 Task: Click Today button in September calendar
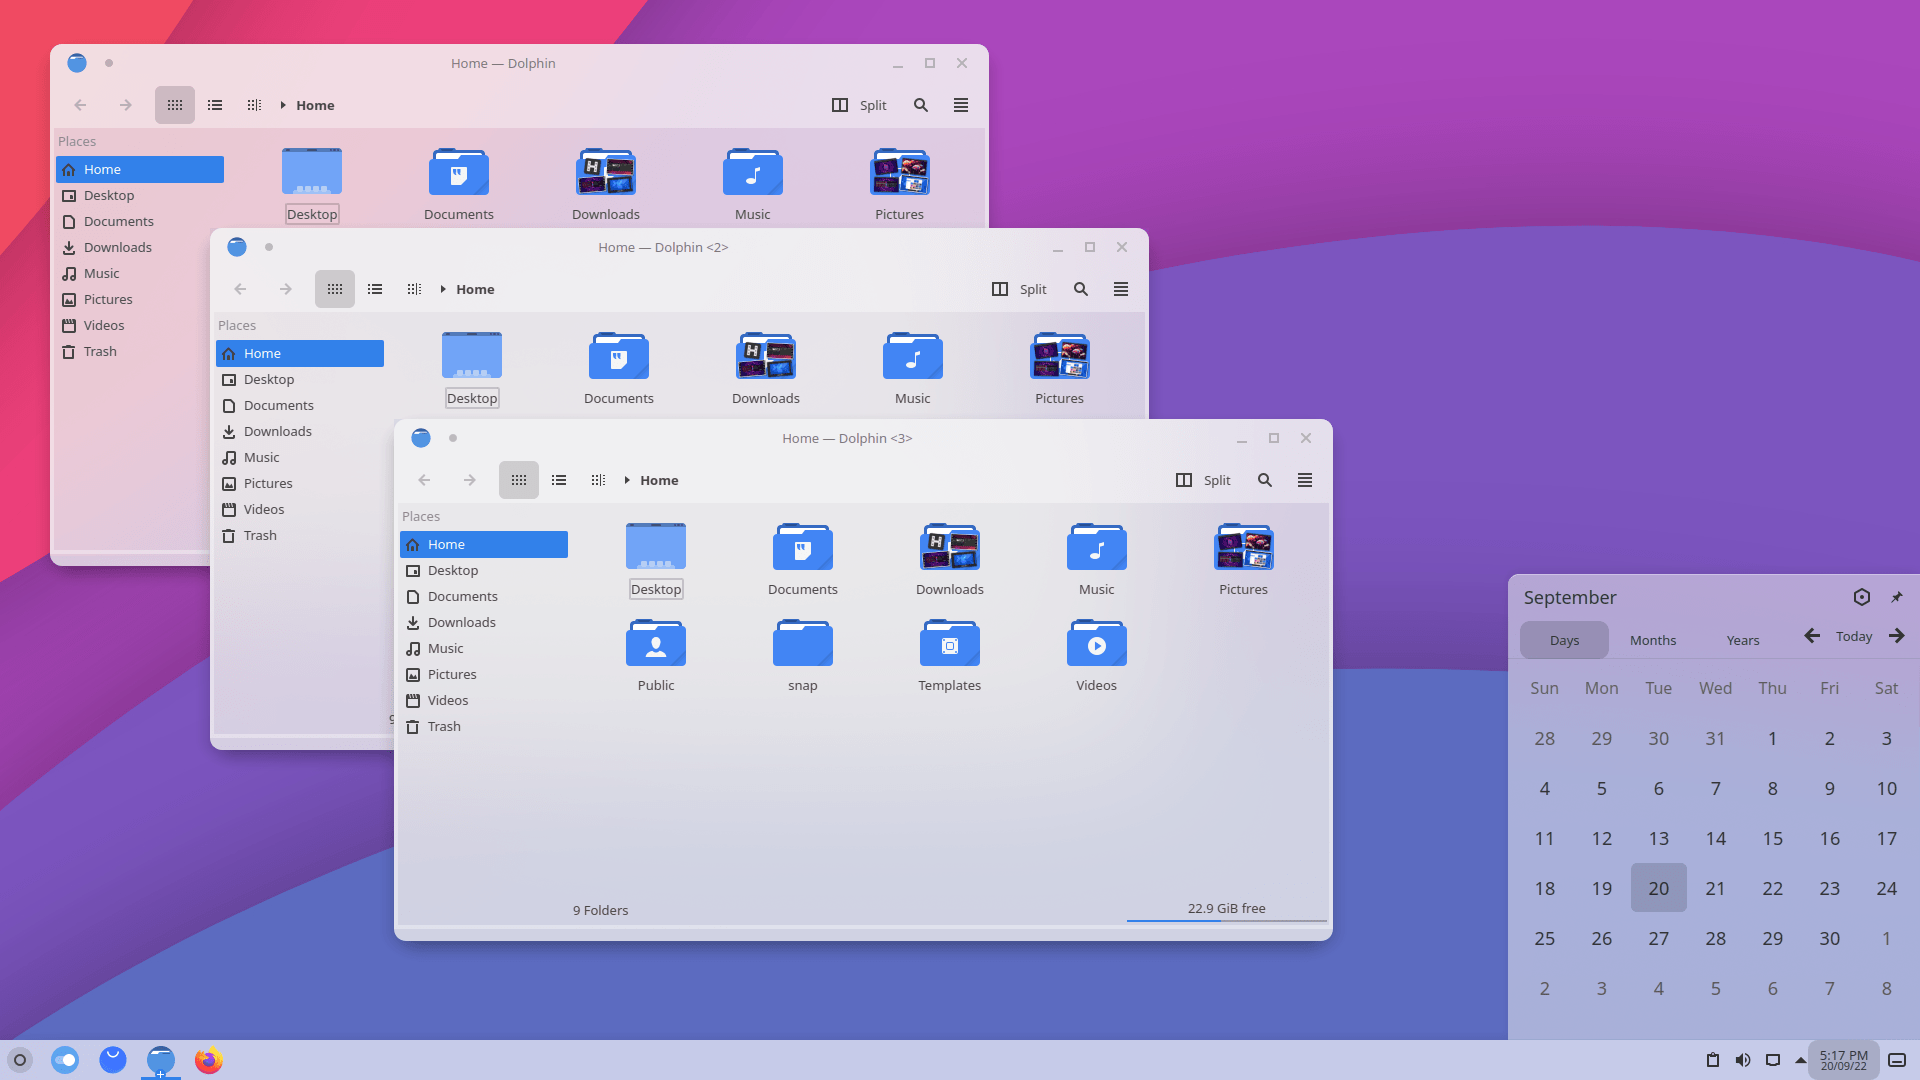[x=1854, y=636]
